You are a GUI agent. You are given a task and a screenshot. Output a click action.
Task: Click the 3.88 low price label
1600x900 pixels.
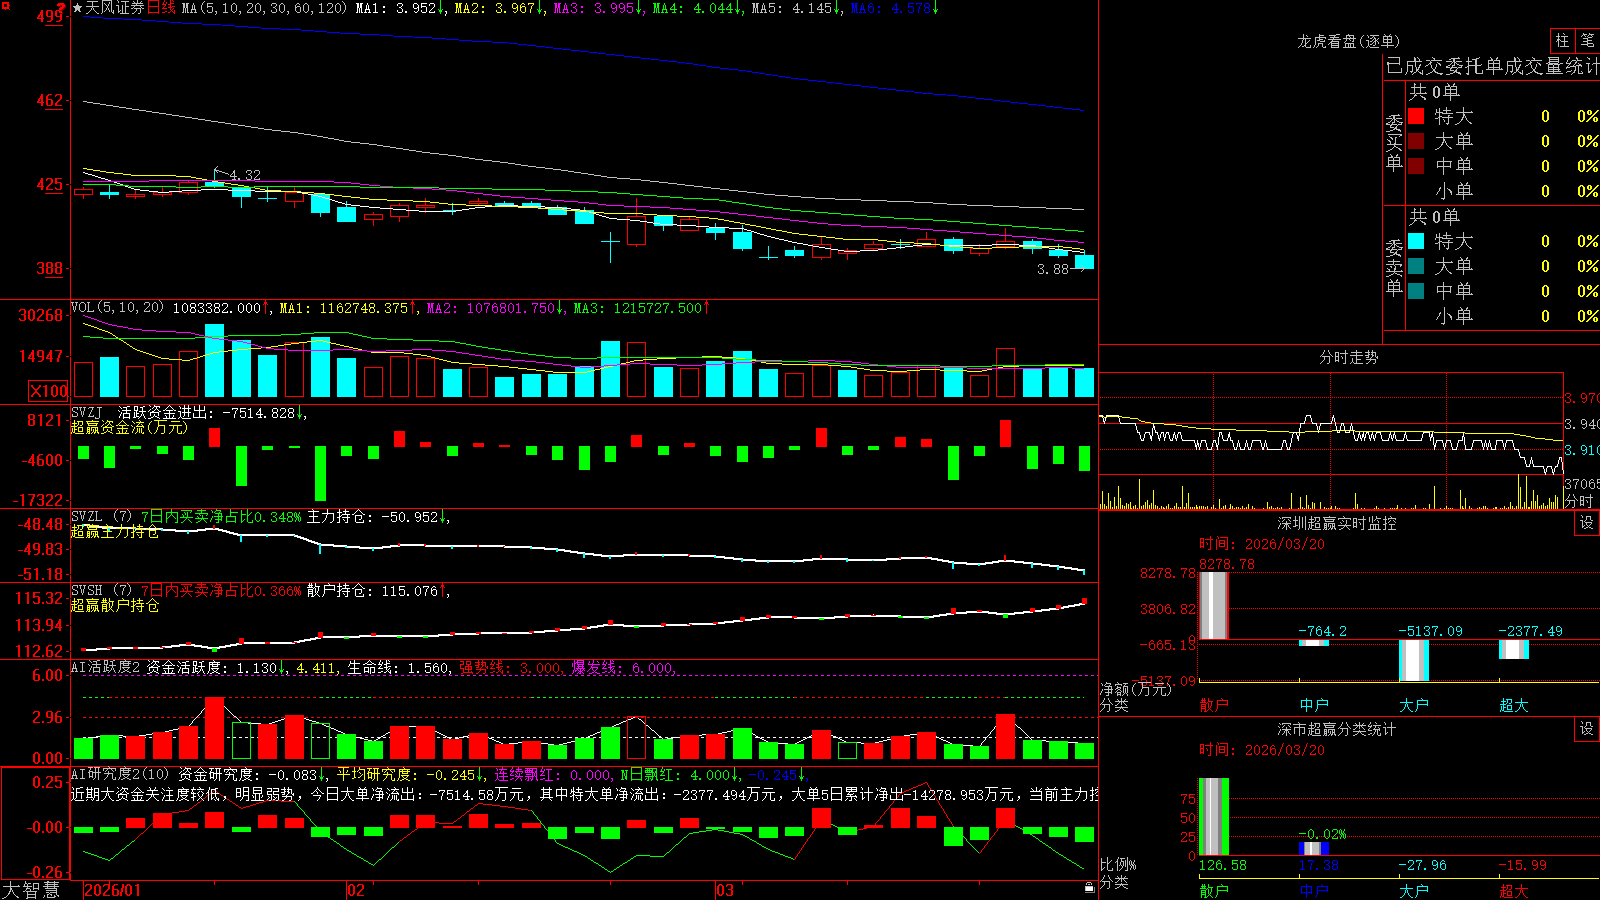pyautogui.click(x=1053, y=269)
